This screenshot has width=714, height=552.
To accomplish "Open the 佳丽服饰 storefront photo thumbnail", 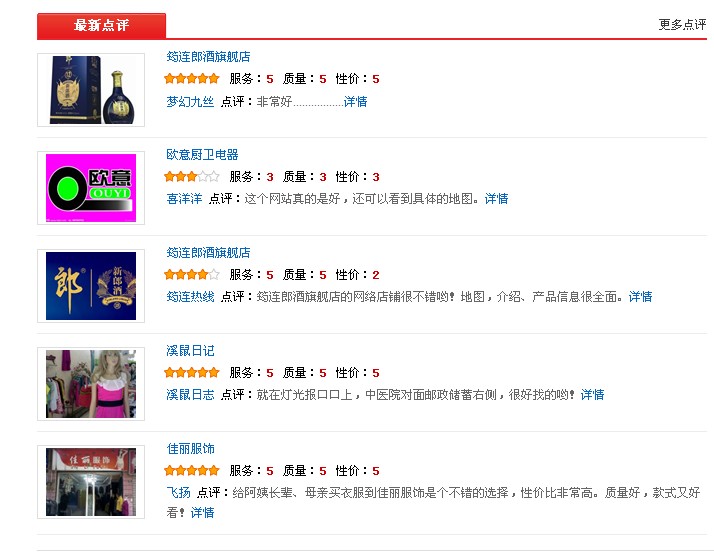I will point(90,482).
